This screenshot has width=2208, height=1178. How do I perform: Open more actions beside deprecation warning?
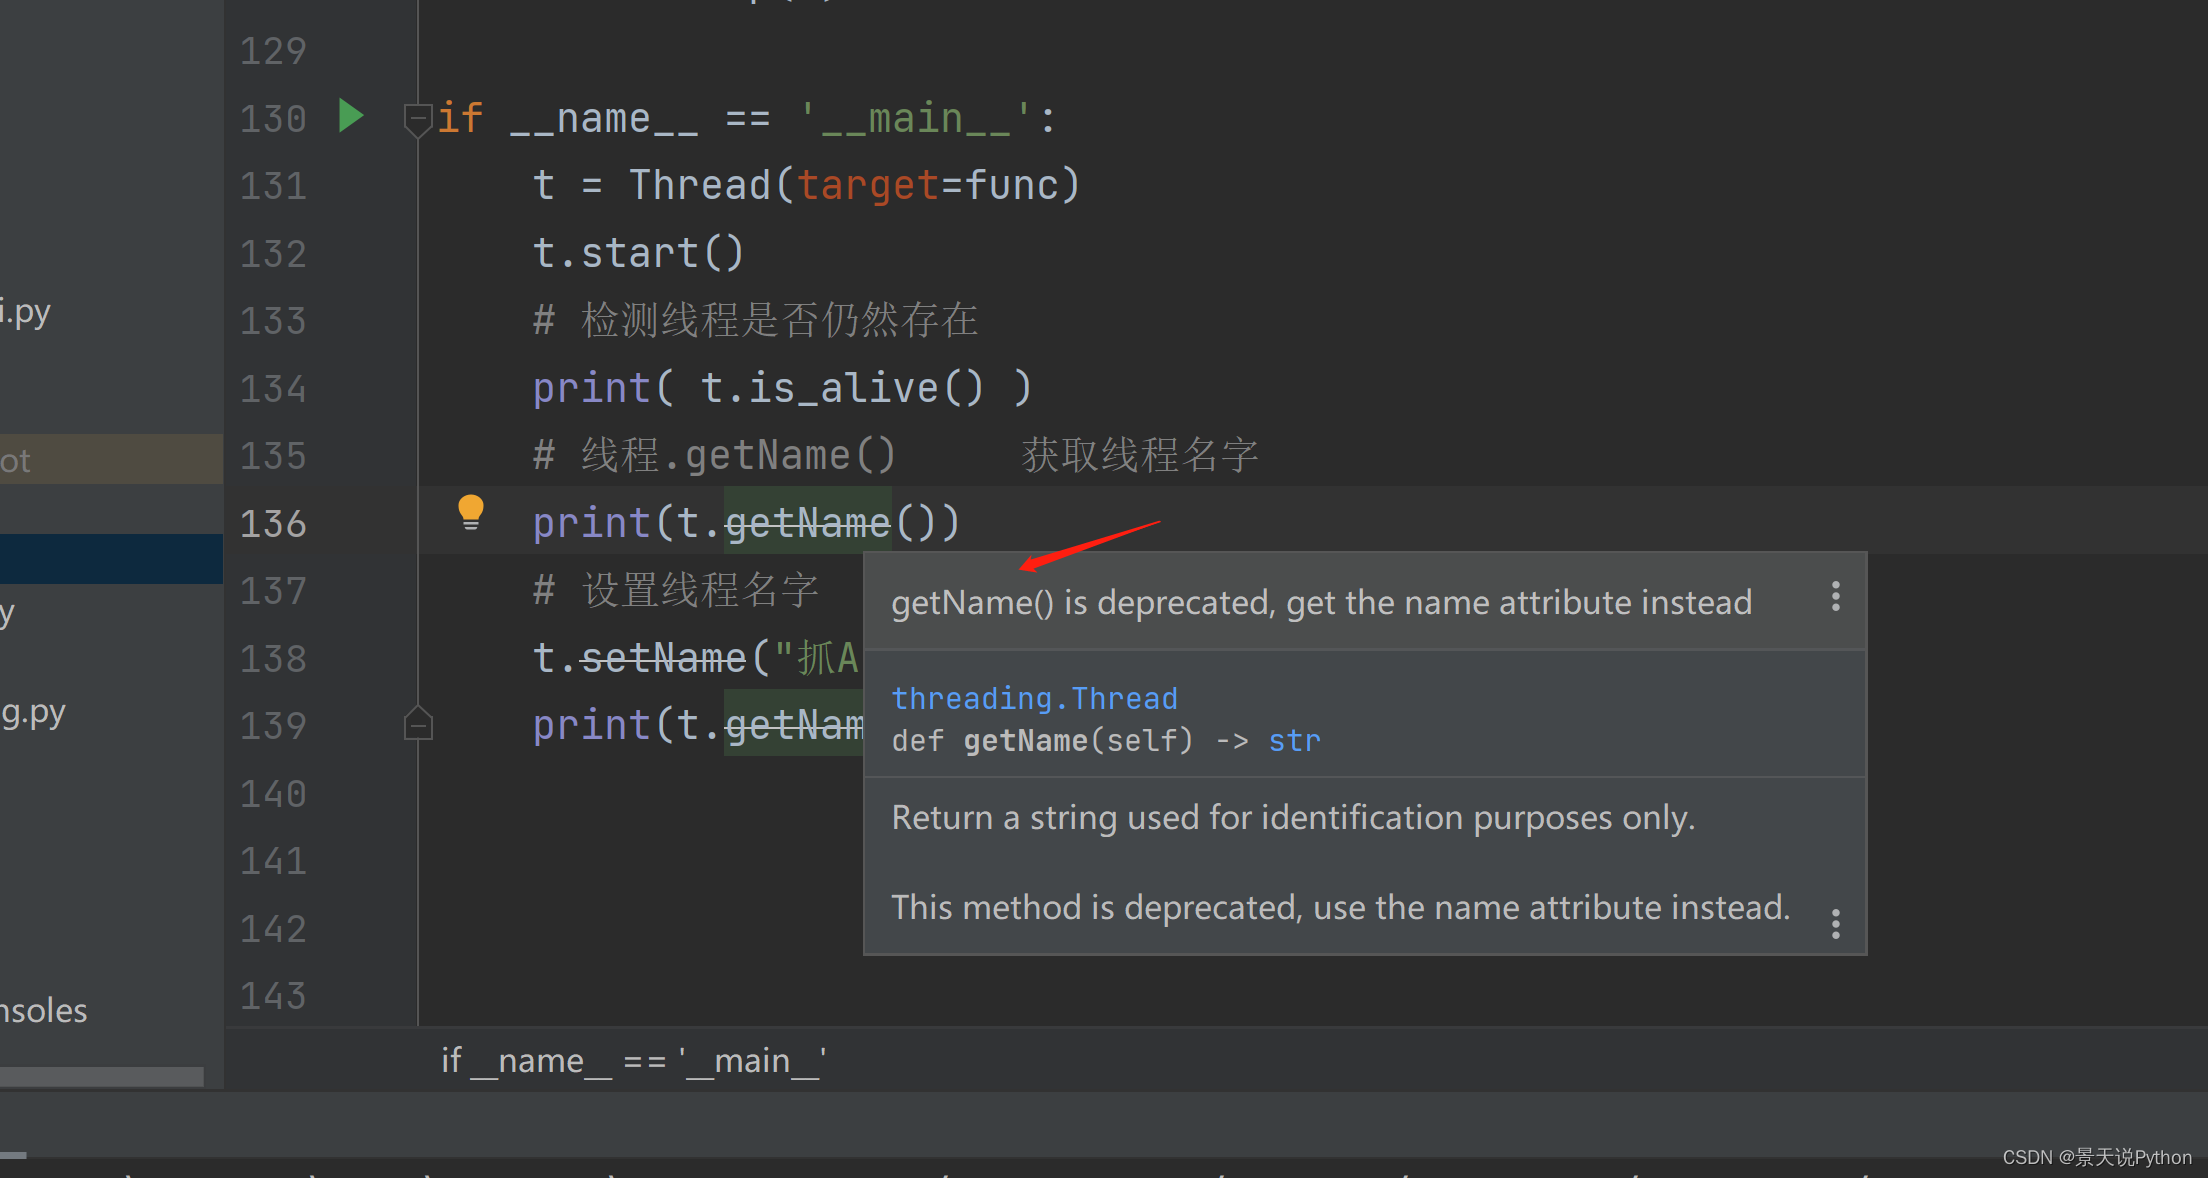[1835, 597]
